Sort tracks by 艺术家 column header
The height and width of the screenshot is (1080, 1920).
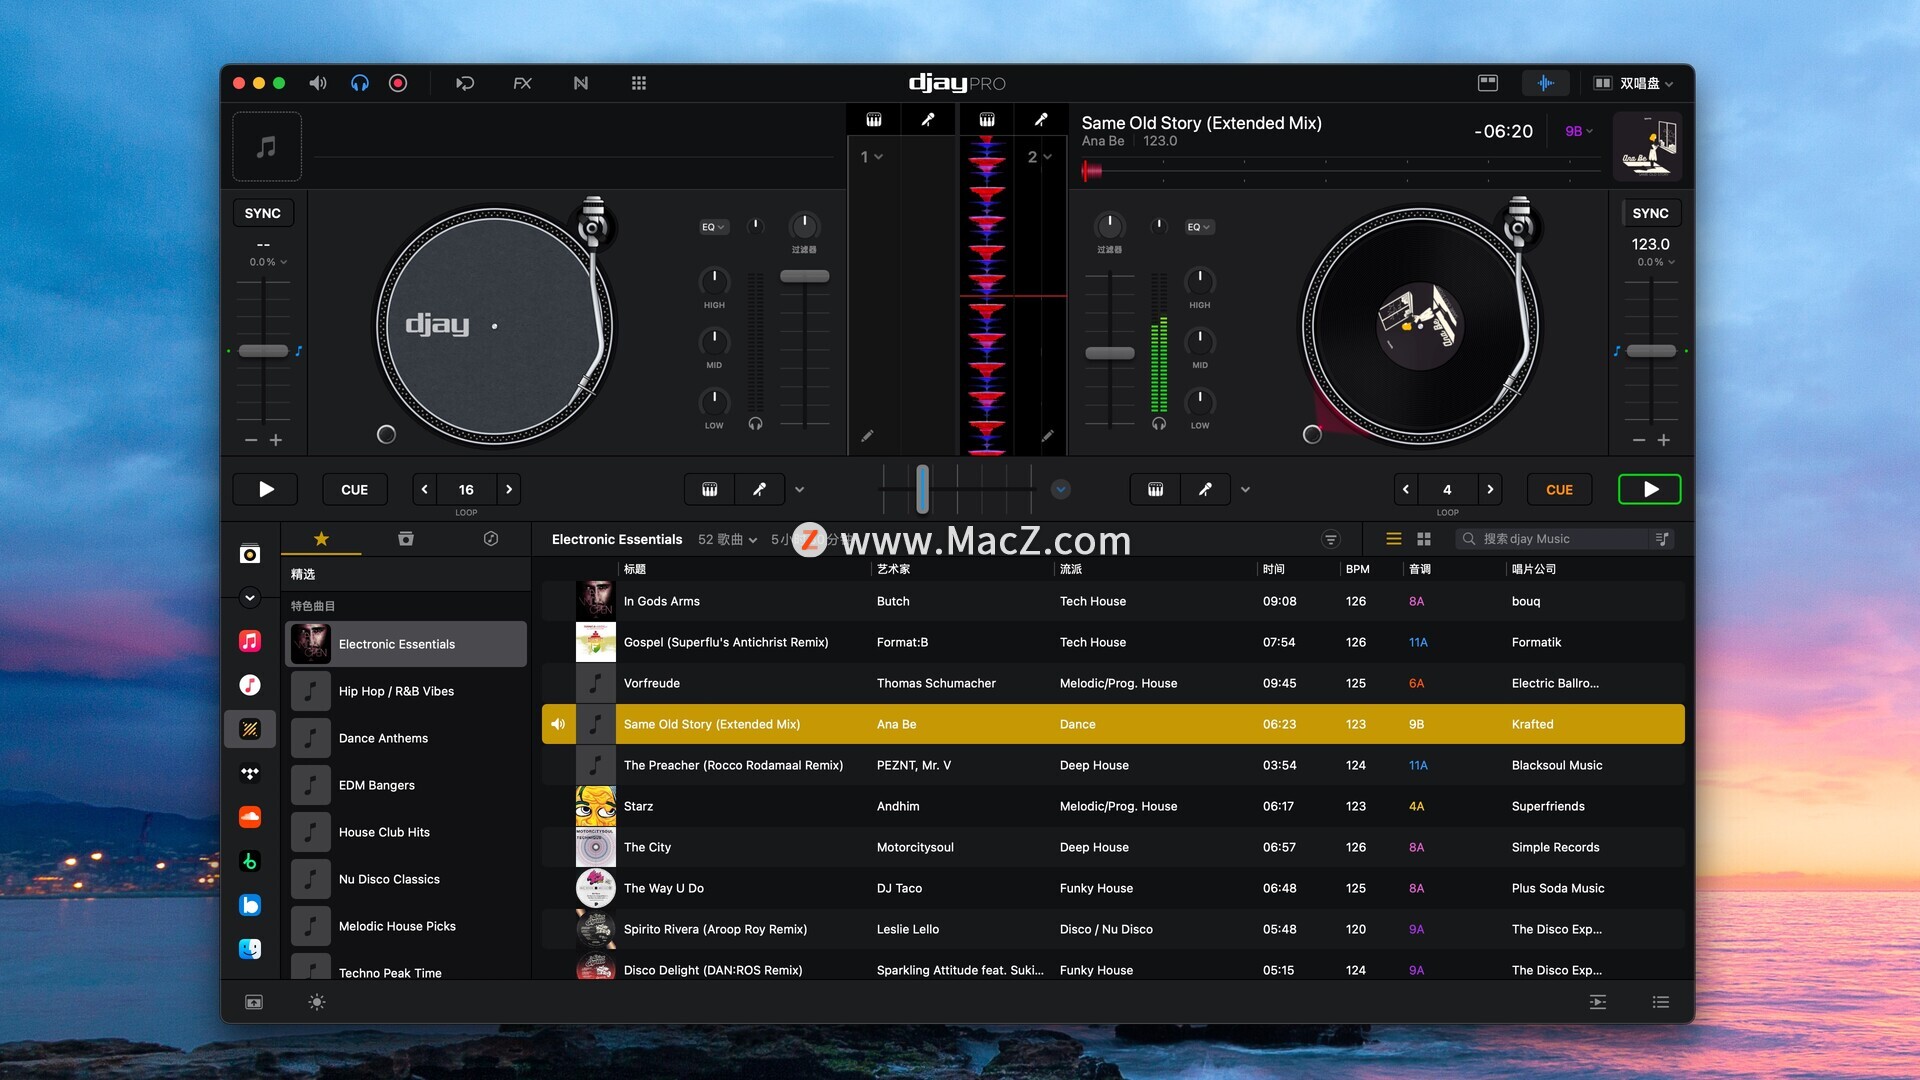pos(893,569)
